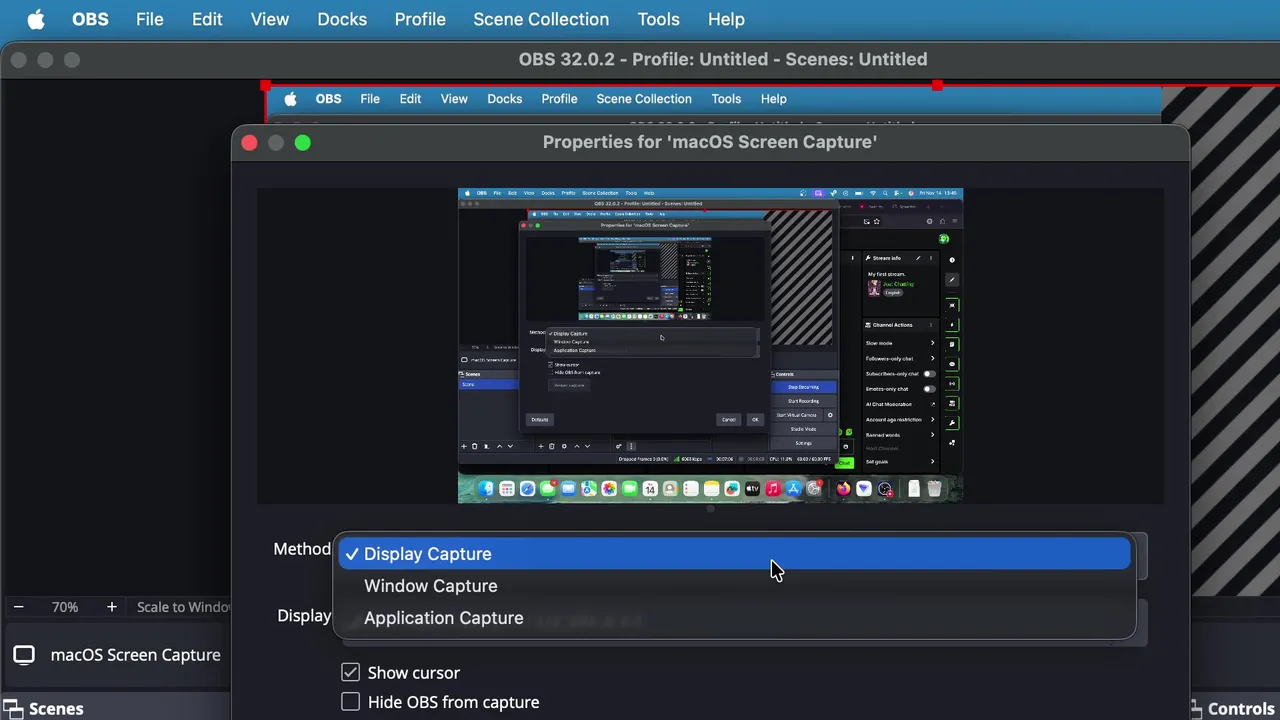Click the green zoom button of Properties dialog
This screenshot has height=720, width=1280.
[x=303, y=143]
